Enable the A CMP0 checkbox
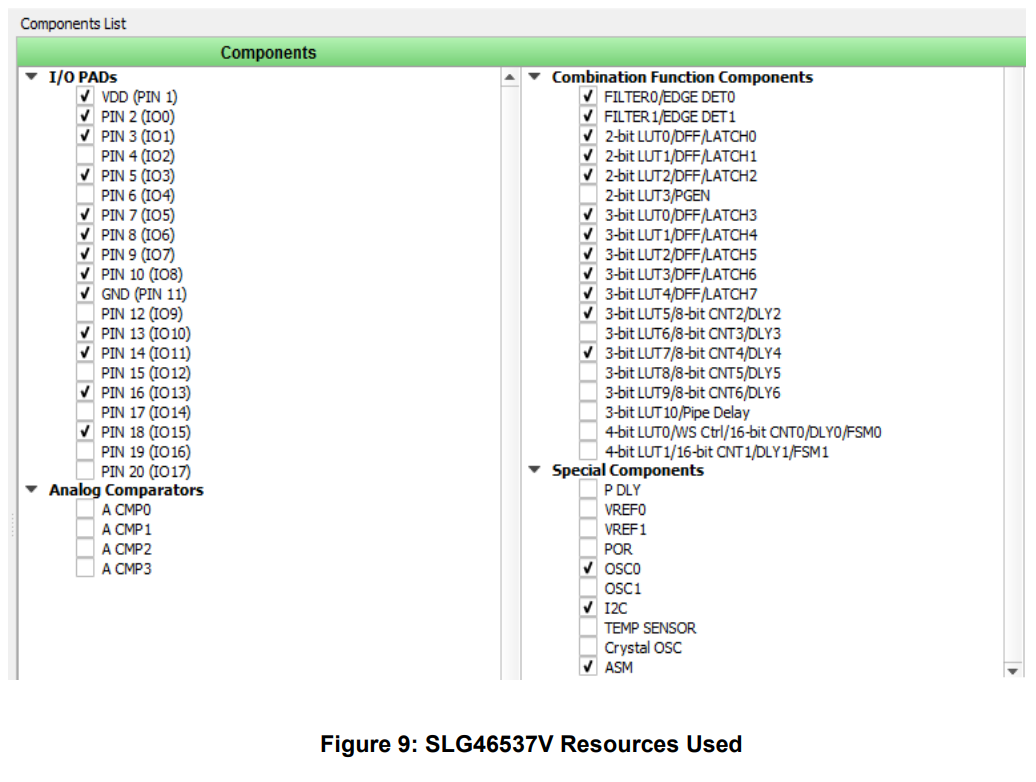Image resolution: width=1036 pixels, height=782 pixels. pos(85,509)
